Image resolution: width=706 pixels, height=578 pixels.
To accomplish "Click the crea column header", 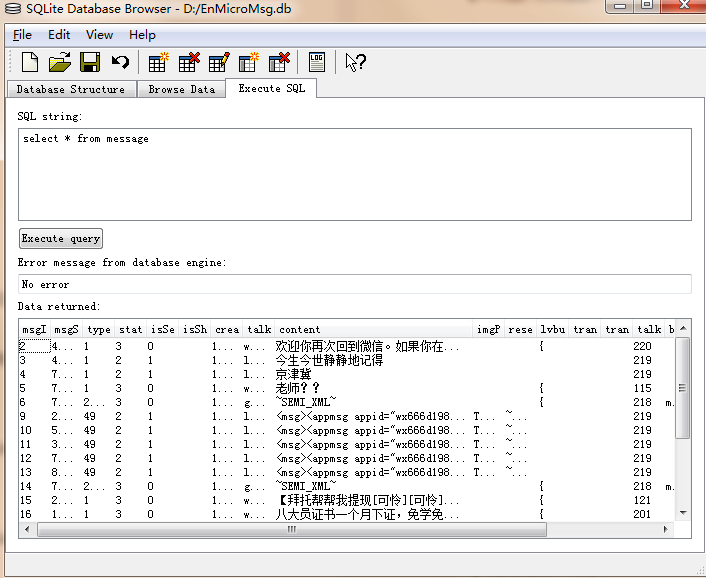I will [226, 330].
